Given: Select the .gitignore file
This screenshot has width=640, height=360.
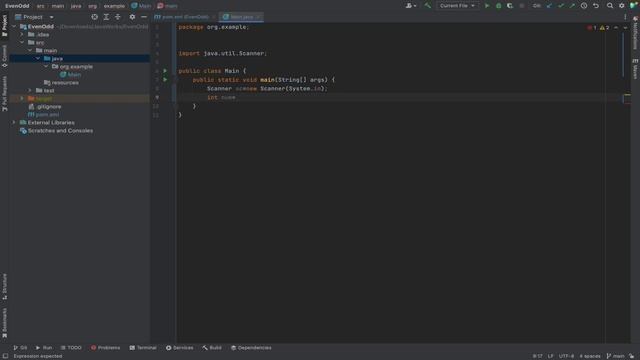Looking at the screenshot, I should tap(45, 107).
